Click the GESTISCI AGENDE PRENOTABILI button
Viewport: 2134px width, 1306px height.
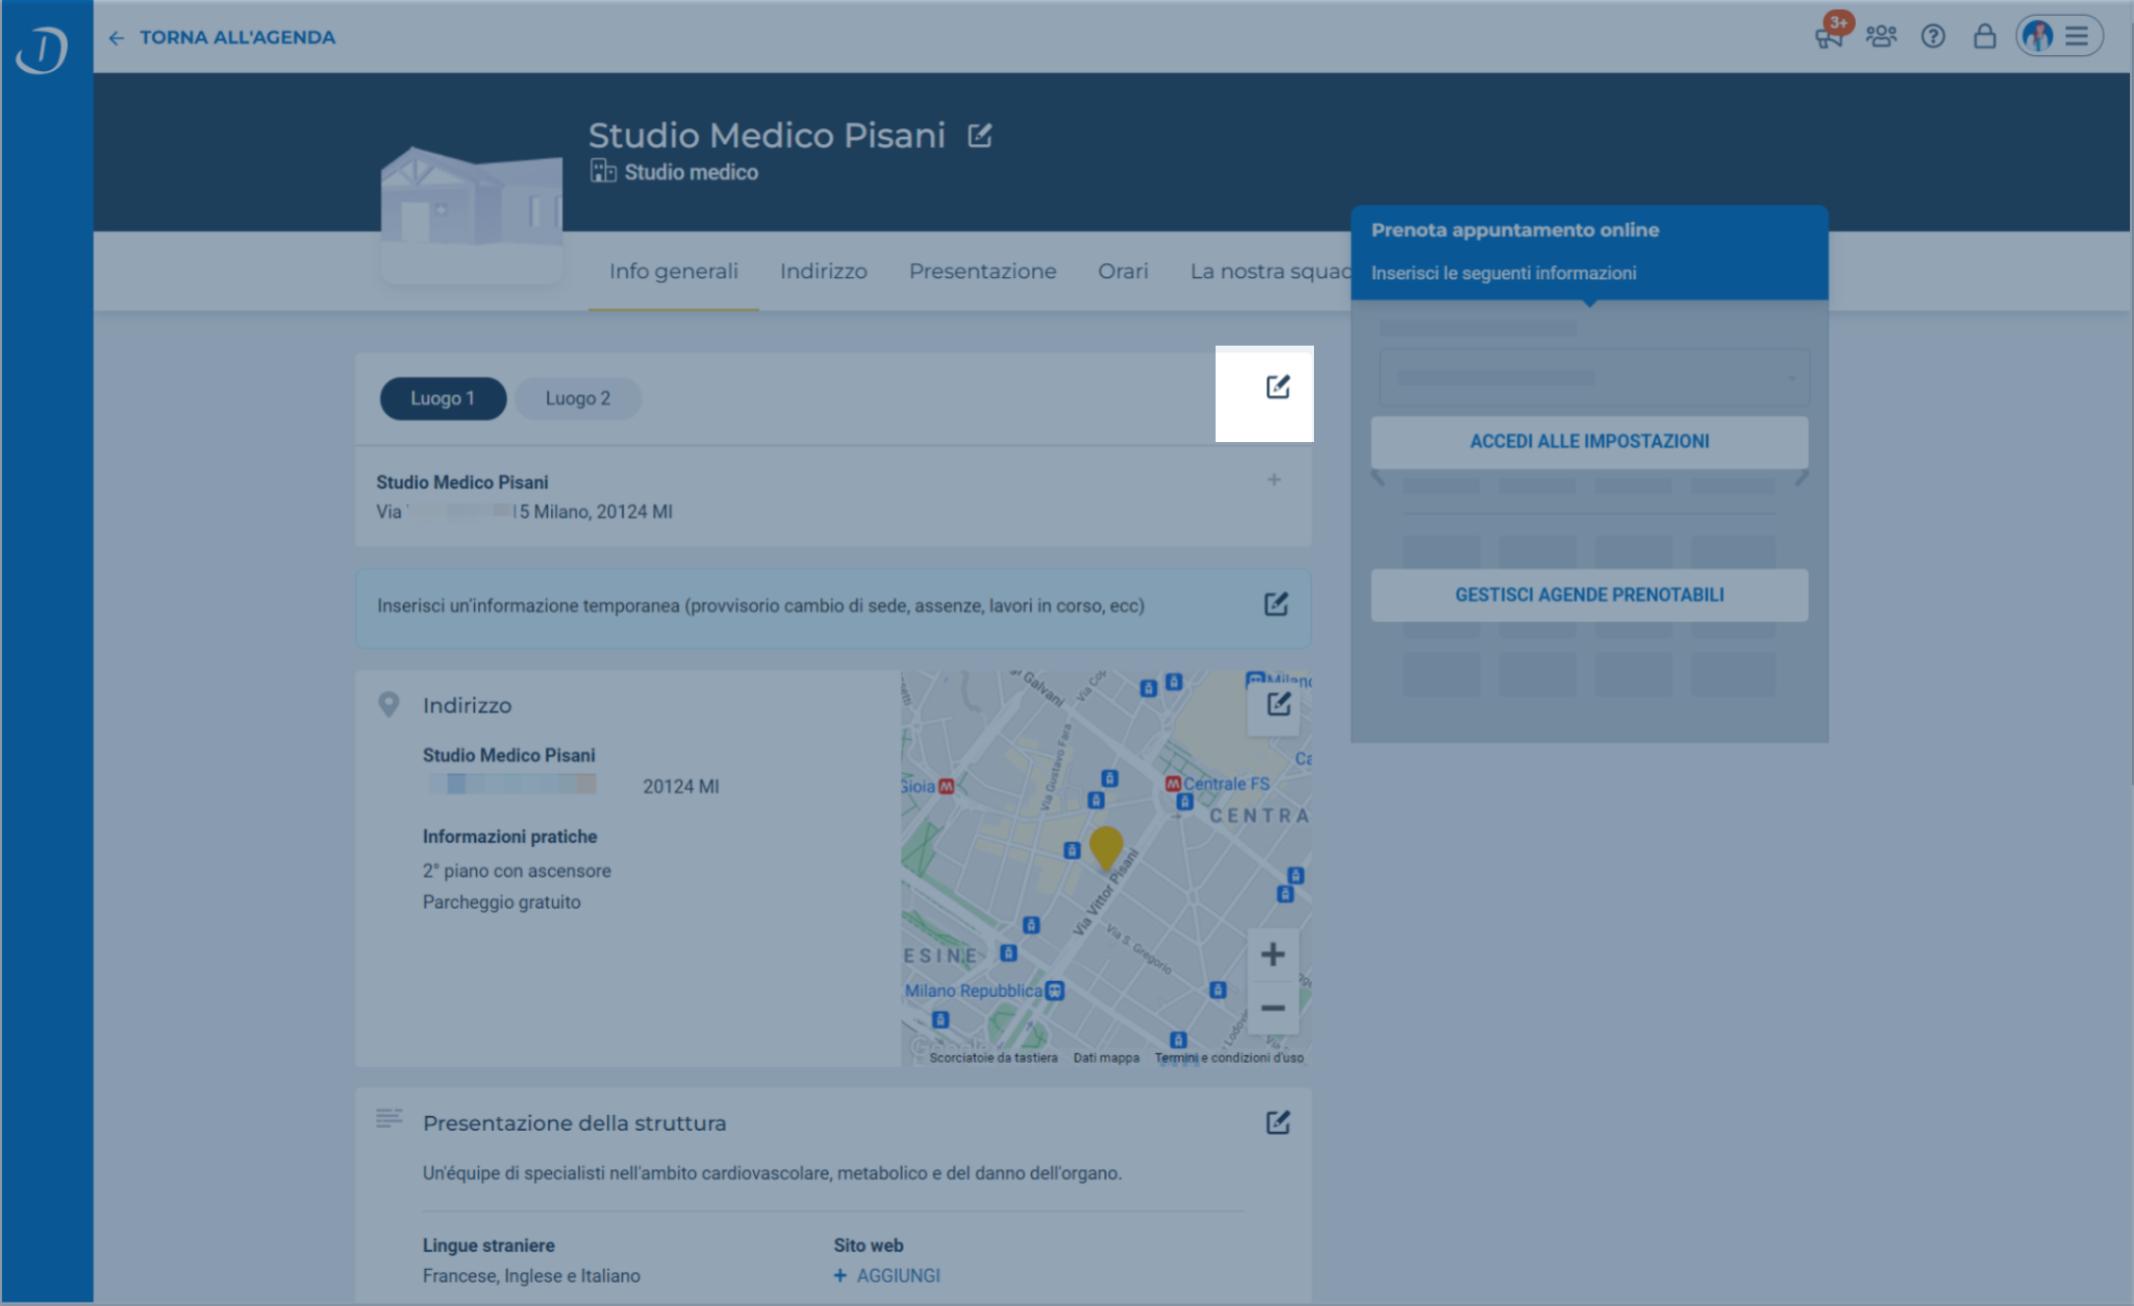[1589, 595]
